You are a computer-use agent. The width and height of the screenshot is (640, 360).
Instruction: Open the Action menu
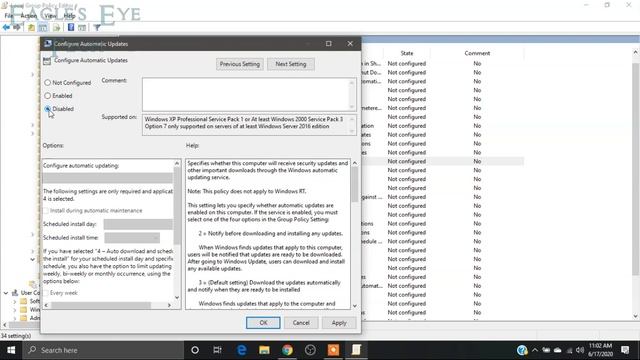point(29,16)
